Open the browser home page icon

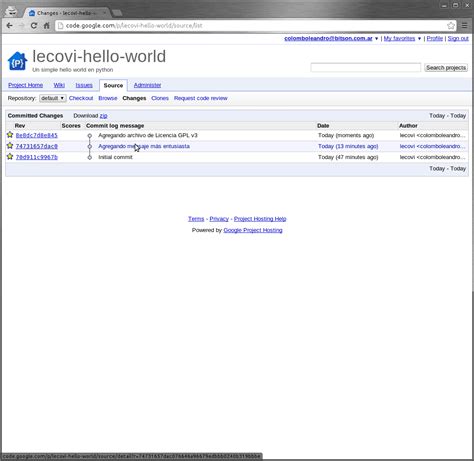[x=47, y=25]
